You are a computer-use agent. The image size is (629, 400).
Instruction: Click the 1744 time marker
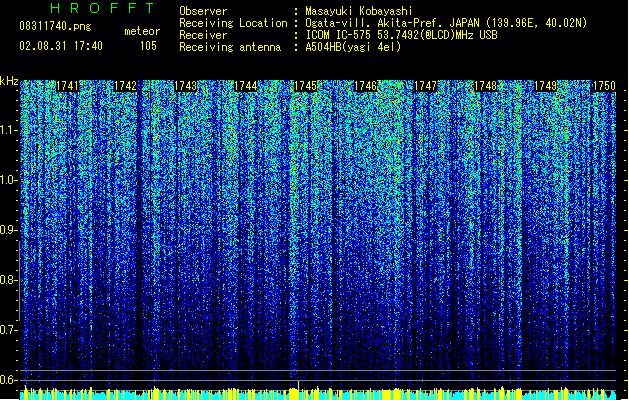pos(246,86)
